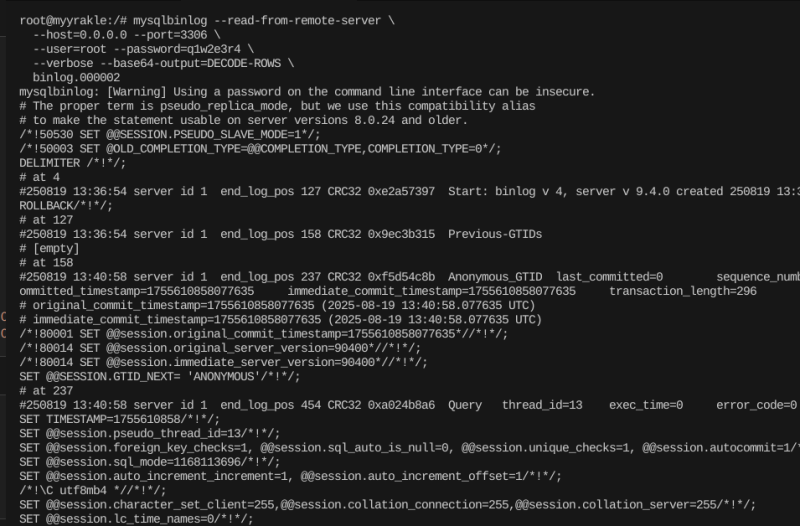This screenshot has width=800, height=526.
Task: Click the --password=q1w2e3r4 text
Action: [x=187, y=48]
